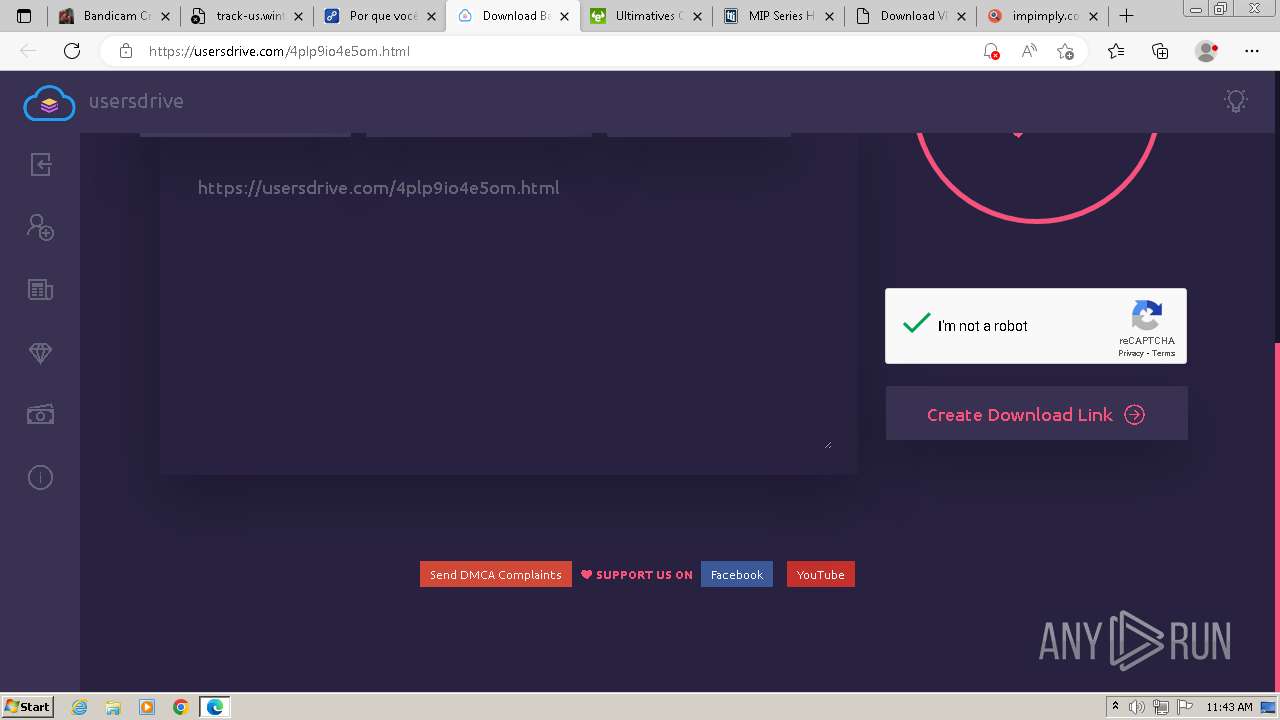Open the Favorites list icon
Image resolution: width=1280 pixels, height=720 pixels.
1116,51
